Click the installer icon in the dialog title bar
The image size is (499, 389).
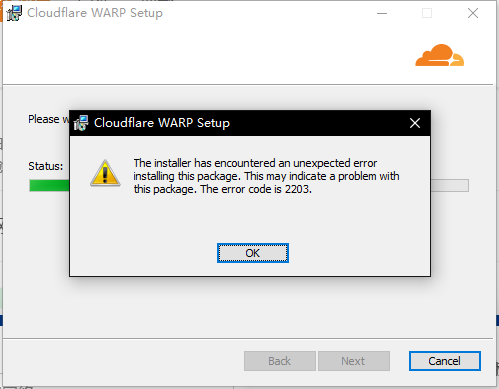click(x=81, y=123)
